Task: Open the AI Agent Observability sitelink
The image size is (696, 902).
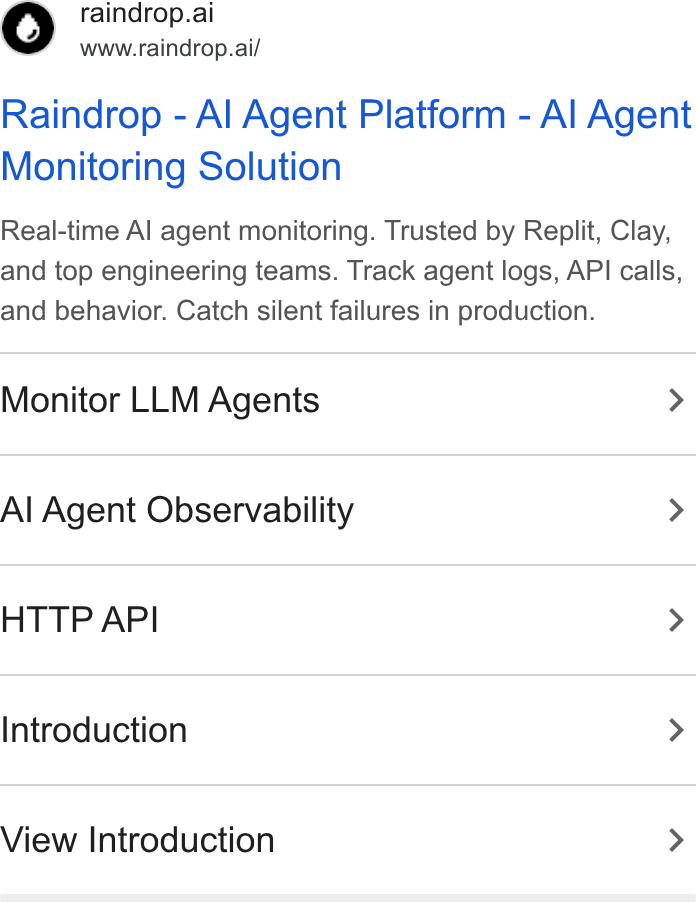Action: pyautogui.click(x=348, y=510)
